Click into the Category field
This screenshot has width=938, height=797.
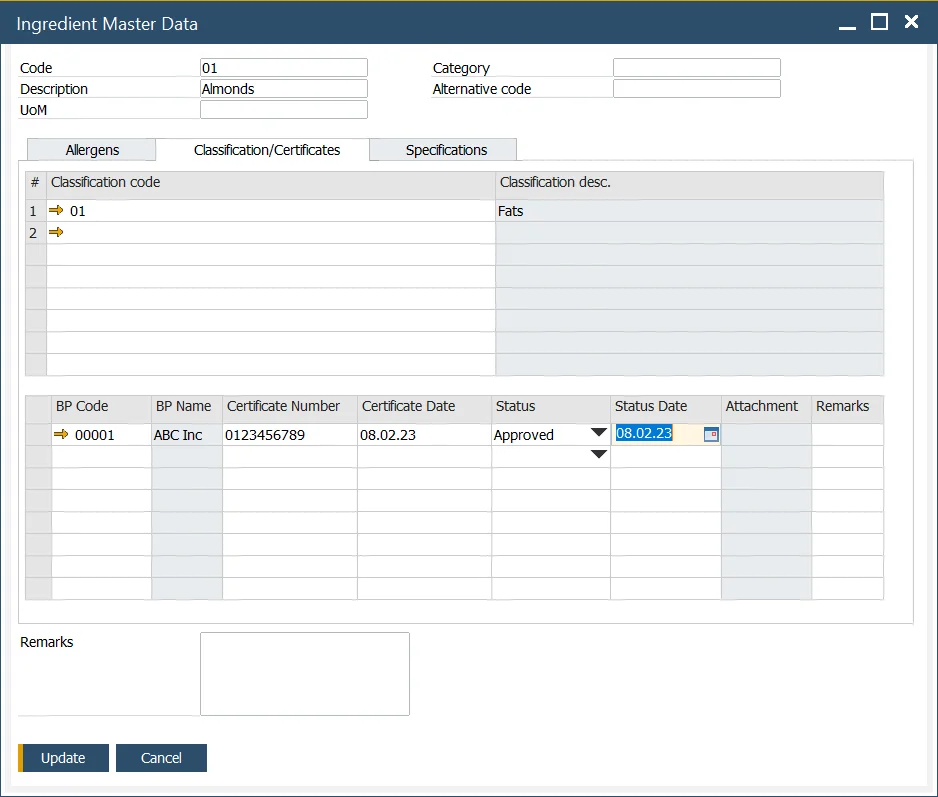click(x=696, y=68)
